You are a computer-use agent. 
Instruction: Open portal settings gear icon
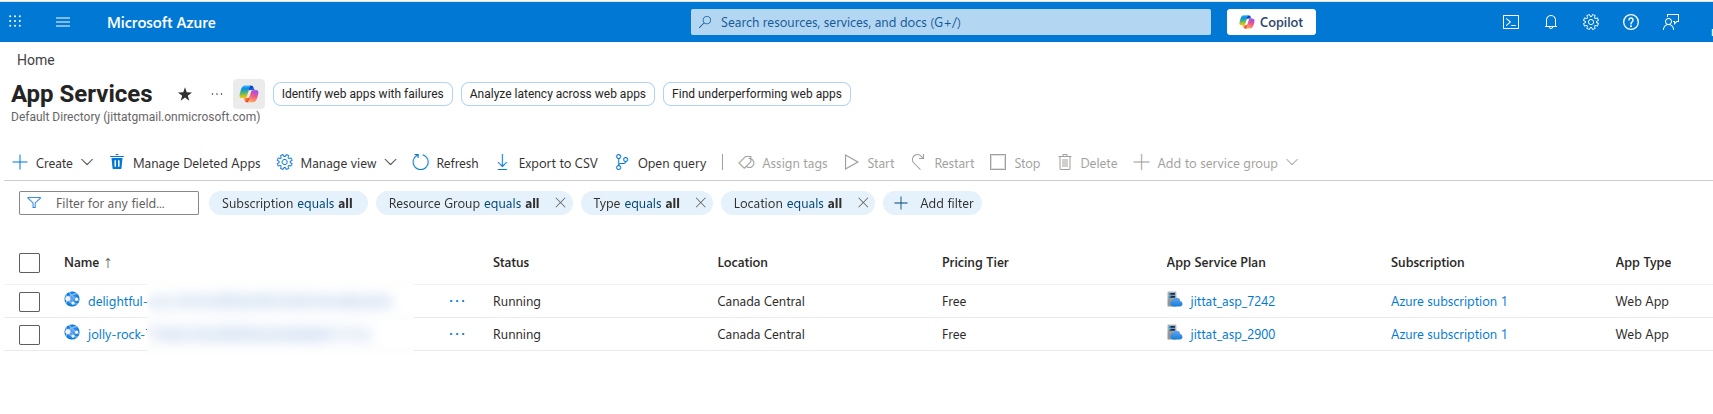(x=1591, y=22)
